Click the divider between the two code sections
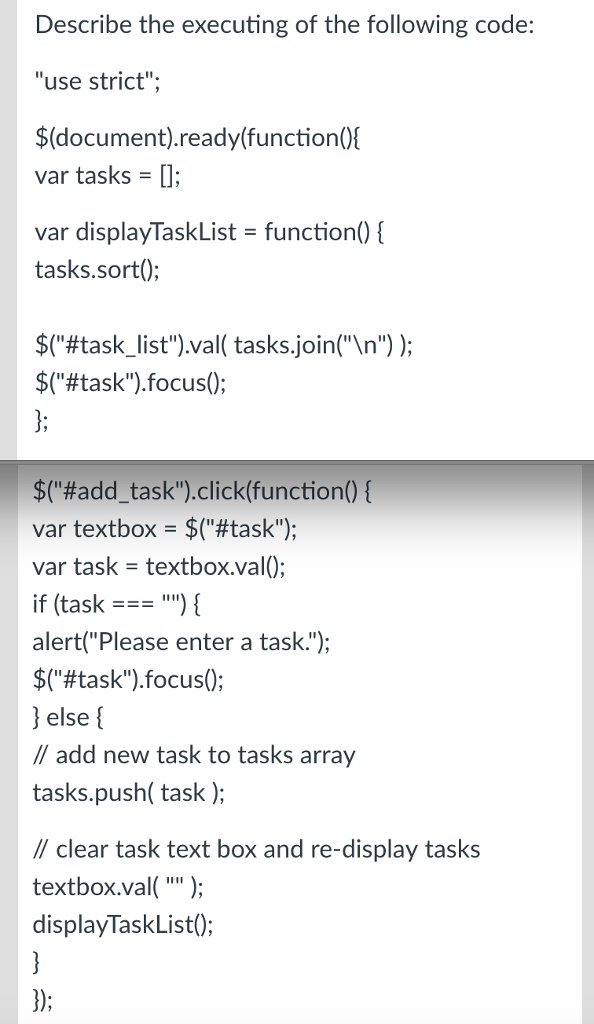 tap(297, 462)
